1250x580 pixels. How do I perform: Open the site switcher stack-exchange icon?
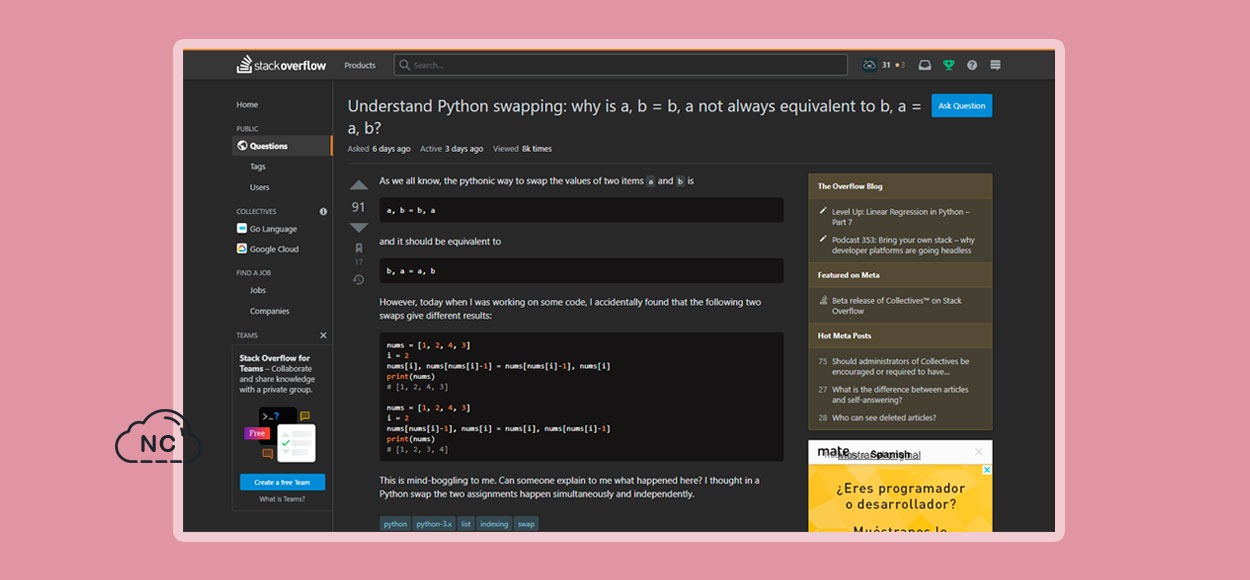(x=995, y=65)
